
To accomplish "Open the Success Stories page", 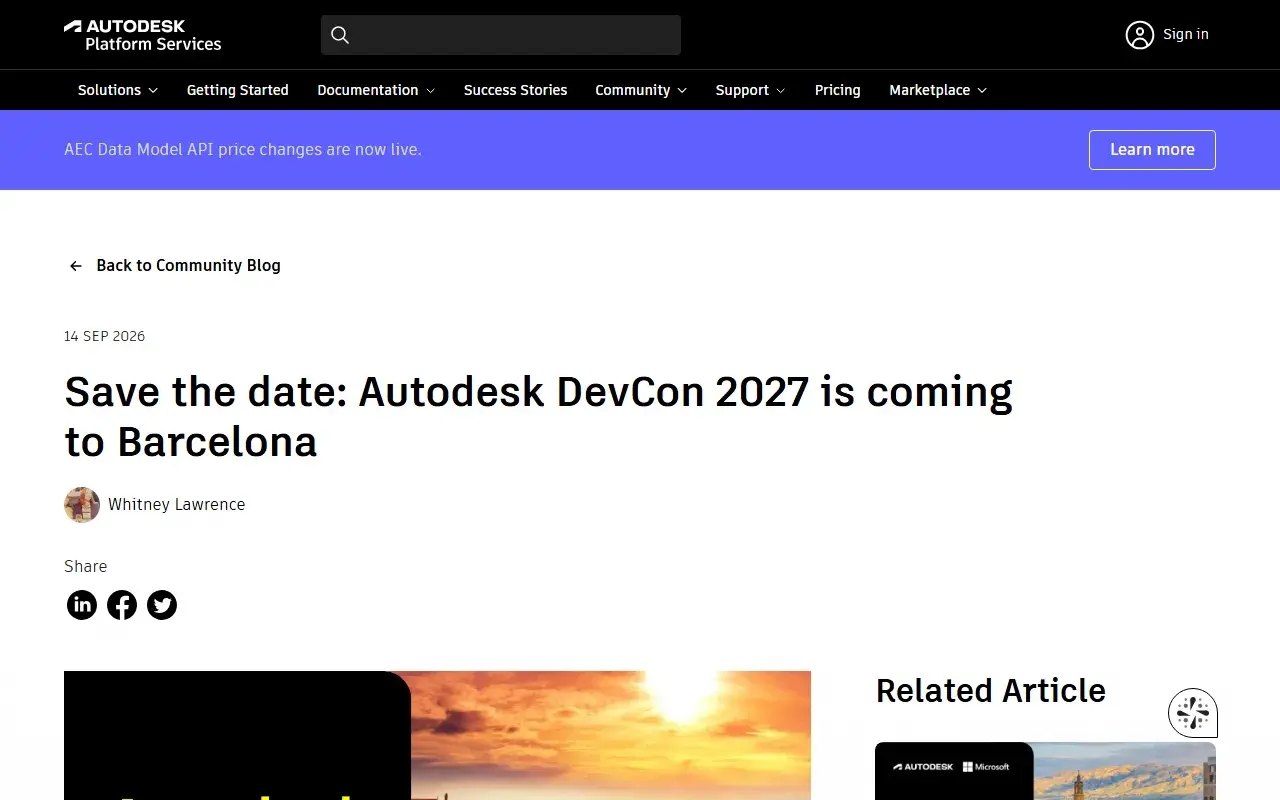I will point(515,90).
